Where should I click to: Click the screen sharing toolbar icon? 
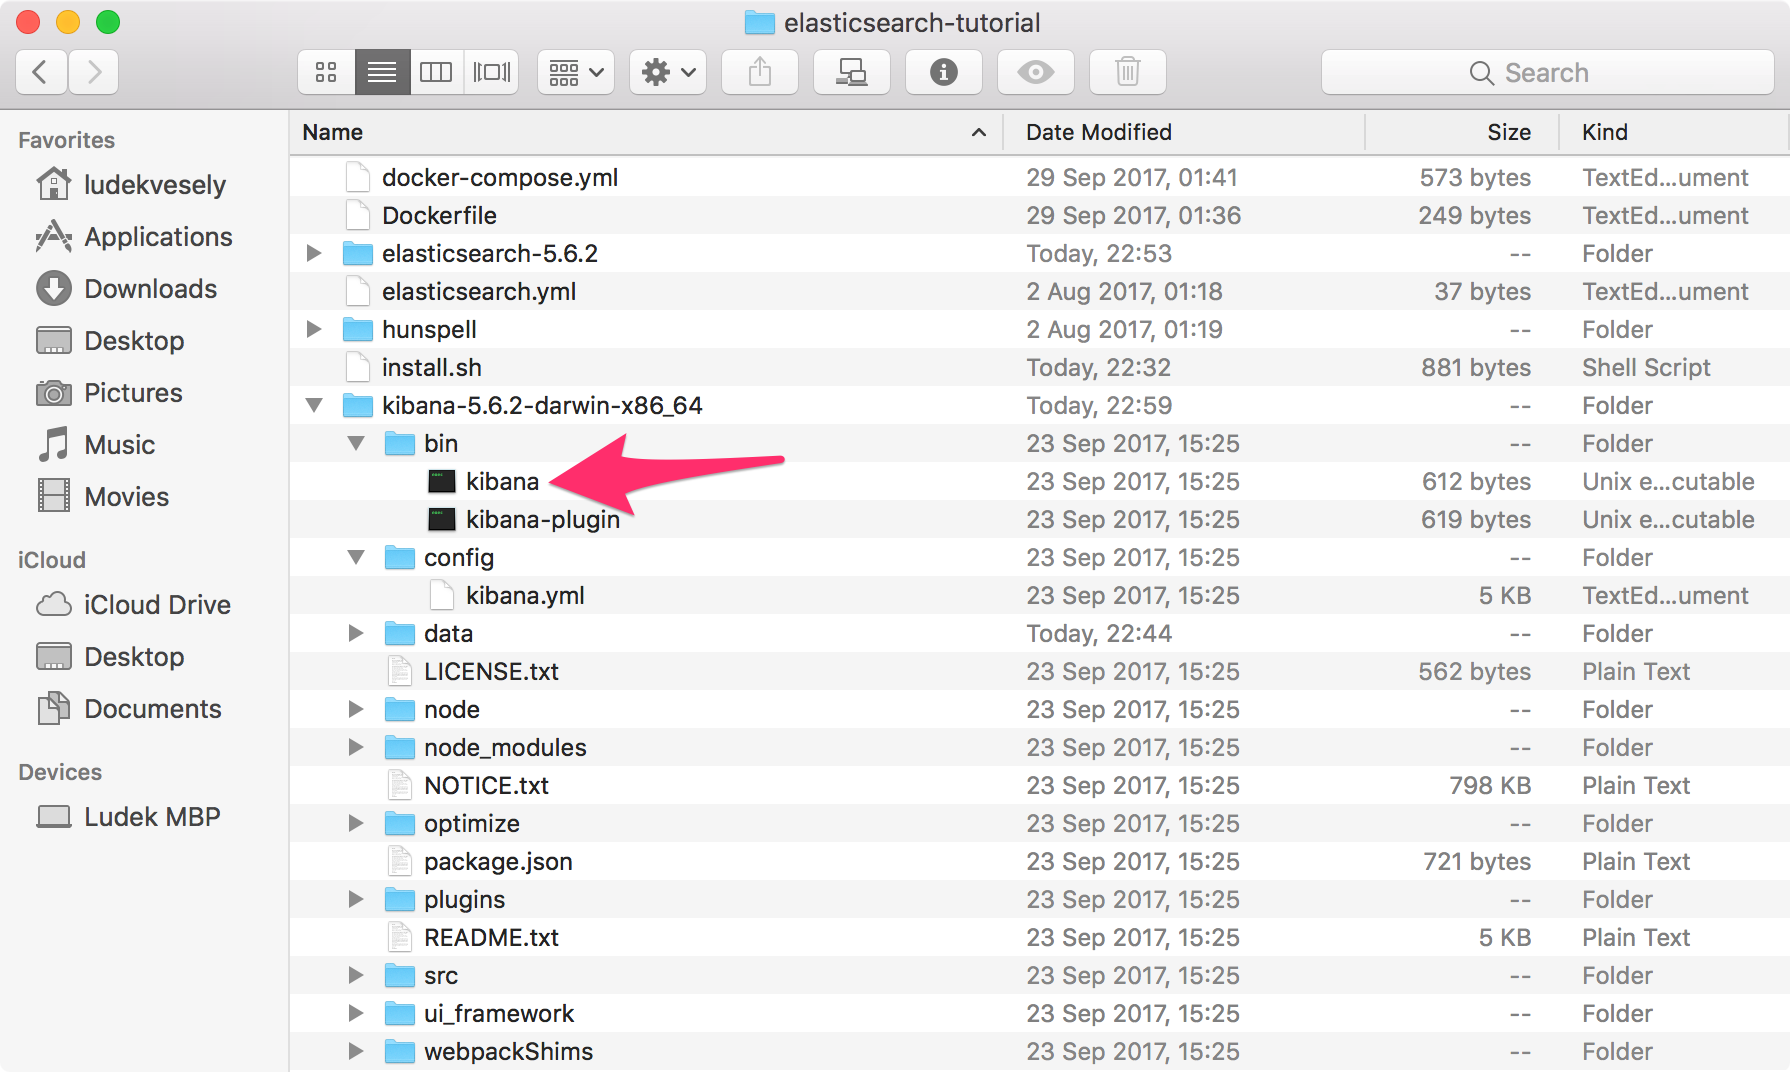pyautogui.click(x=852, y=72)
